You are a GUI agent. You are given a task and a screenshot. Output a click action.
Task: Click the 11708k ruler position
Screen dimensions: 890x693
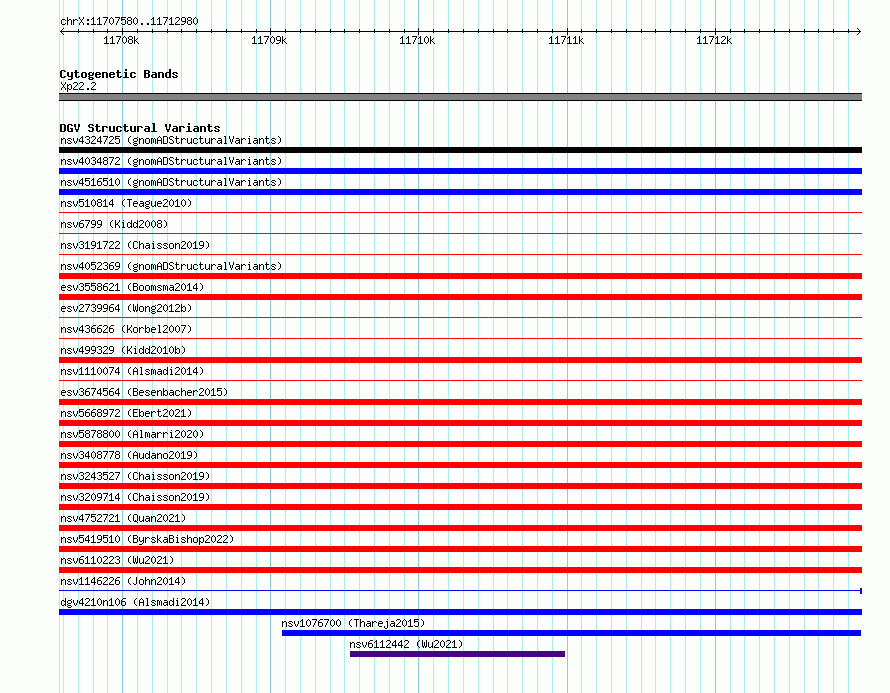pos(121,40)
